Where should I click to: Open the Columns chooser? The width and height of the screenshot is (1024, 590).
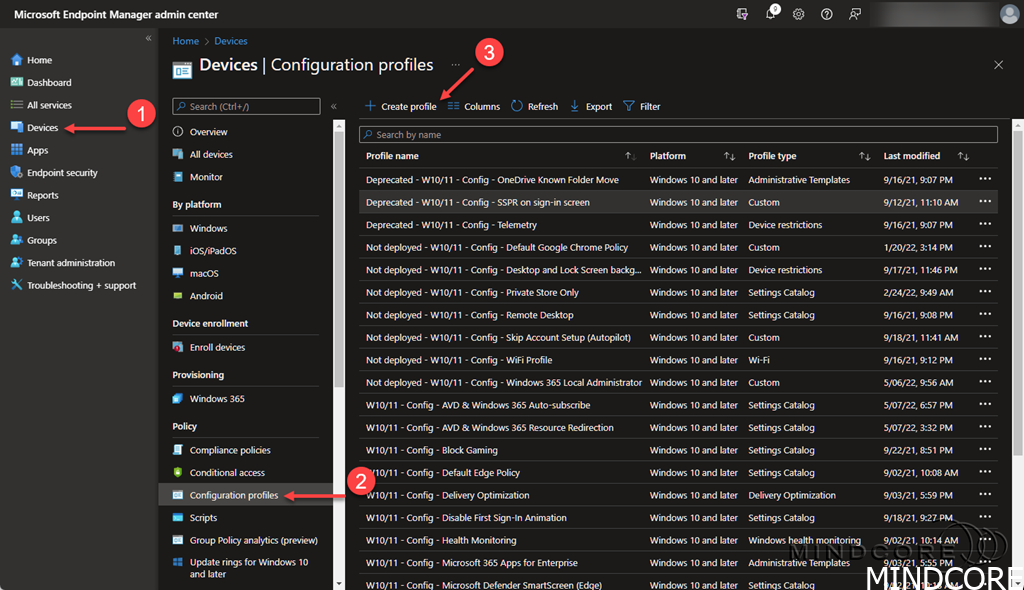(x=473, y=106)
